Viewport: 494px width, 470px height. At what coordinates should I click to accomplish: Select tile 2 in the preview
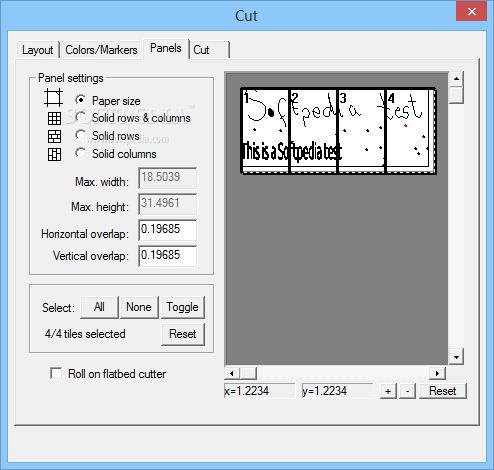pyautogui.click(x=314, y=130)
